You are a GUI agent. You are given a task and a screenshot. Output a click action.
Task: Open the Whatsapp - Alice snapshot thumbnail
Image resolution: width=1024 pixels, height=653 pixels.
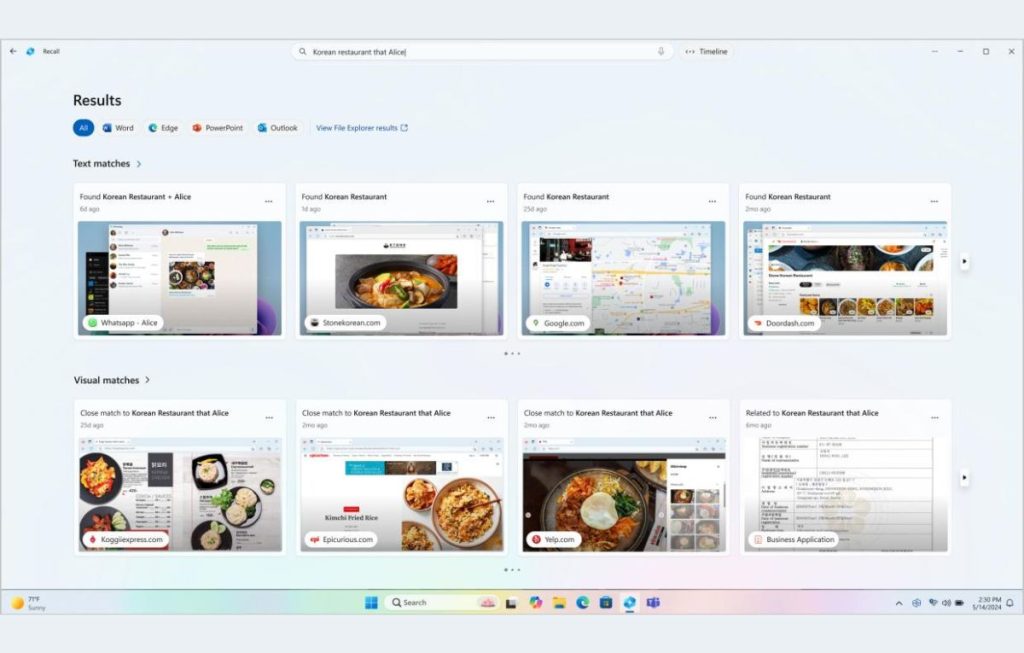[179, 276]
